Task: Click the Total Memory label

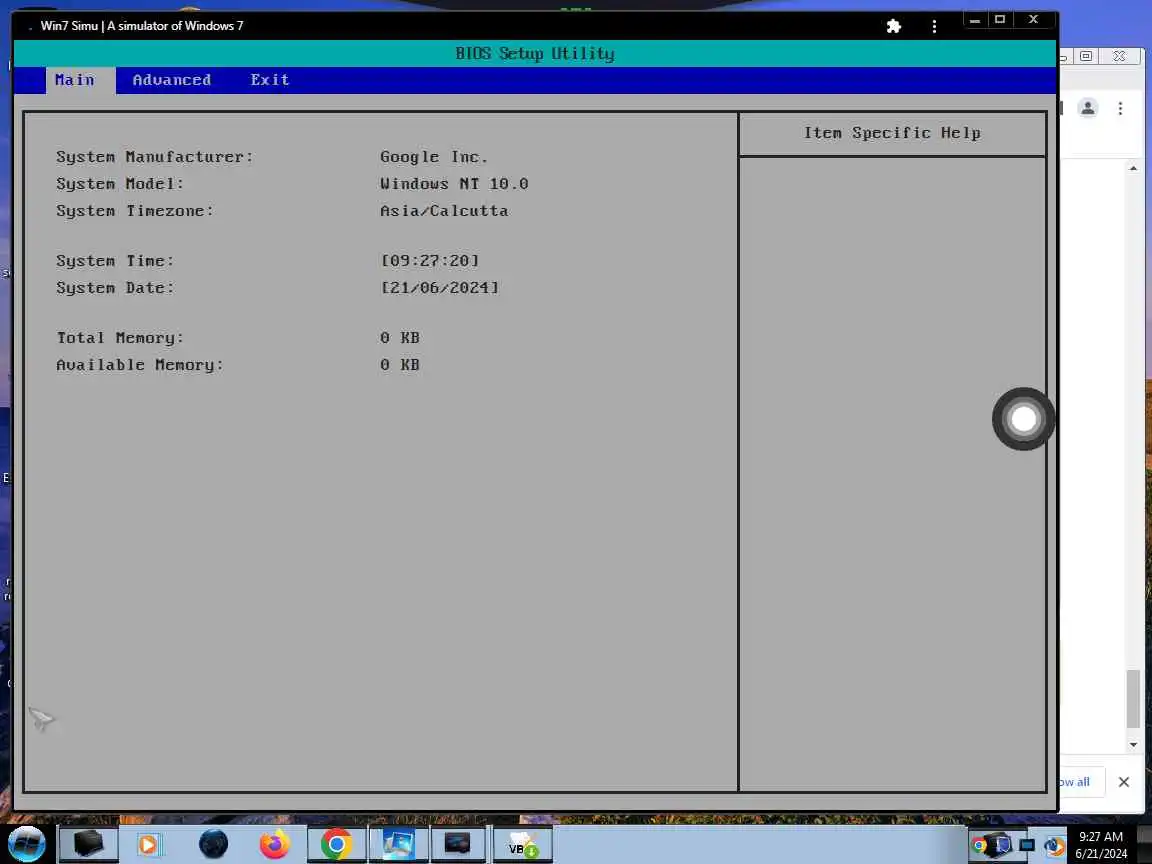Action: click(x=120, y=338)
